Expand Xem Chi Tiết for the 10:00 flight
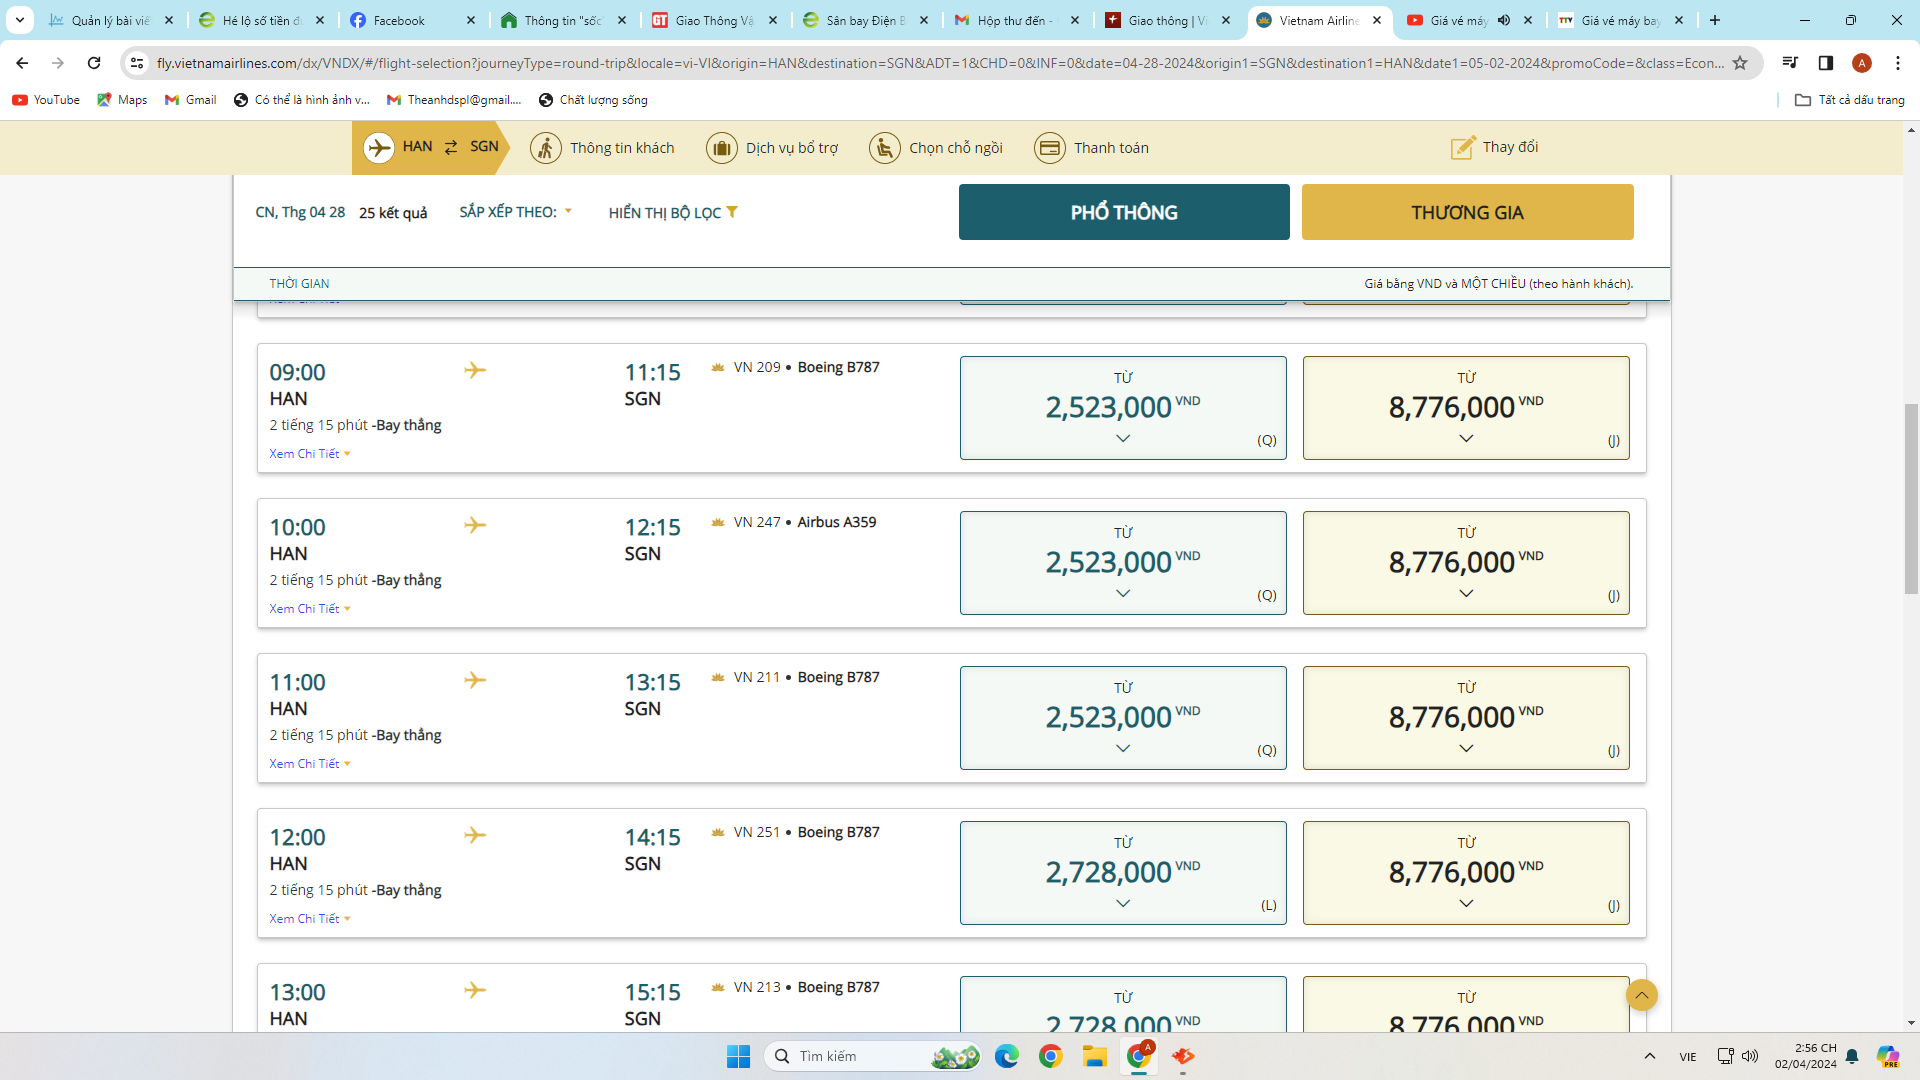1920x1080 pixels. pos(310,609)
